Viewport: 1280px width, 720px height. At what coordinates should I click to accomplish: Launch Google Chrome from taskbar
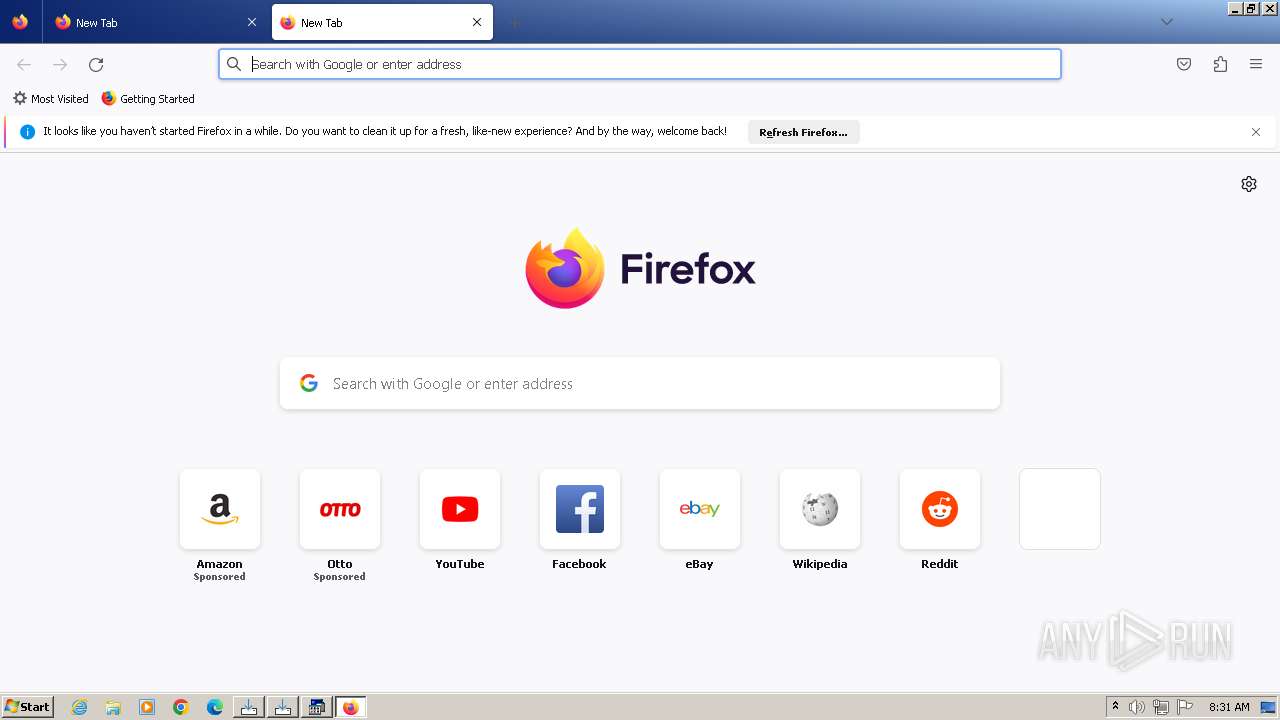[x=181, y=707]
